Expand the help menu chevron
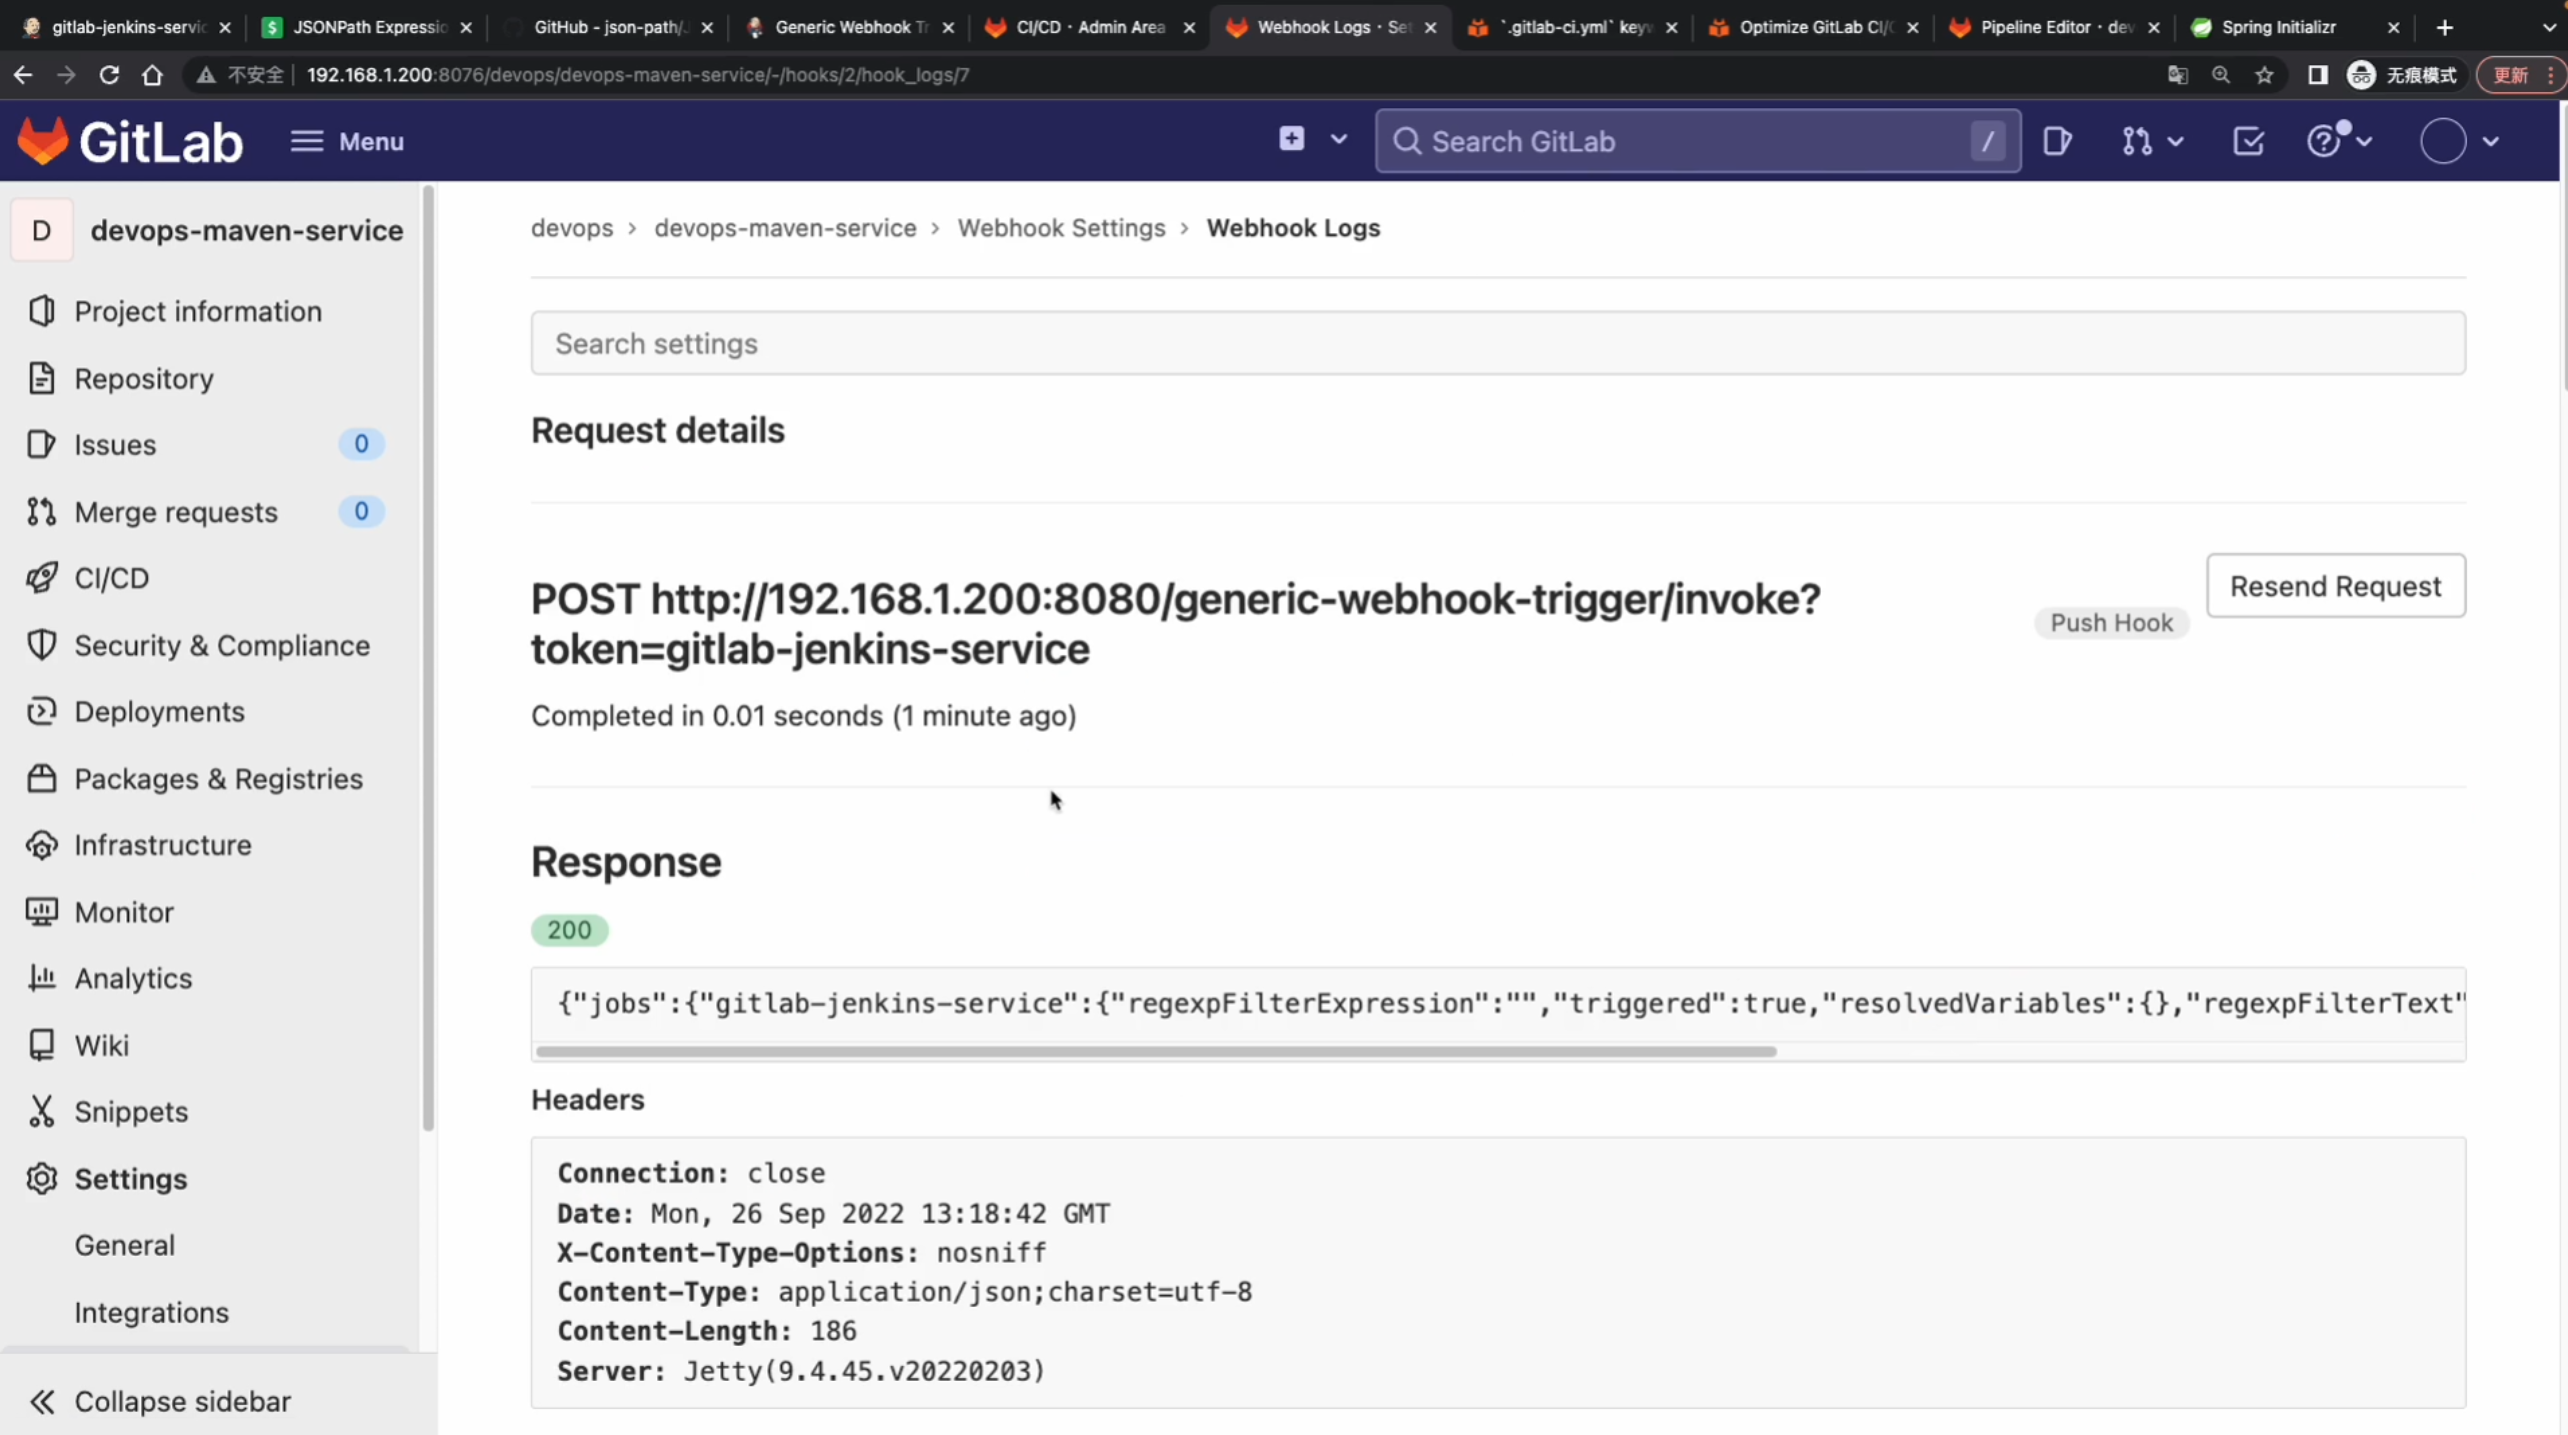The height and width of the screenshot is (1435, 2568). click(2364, 142)
